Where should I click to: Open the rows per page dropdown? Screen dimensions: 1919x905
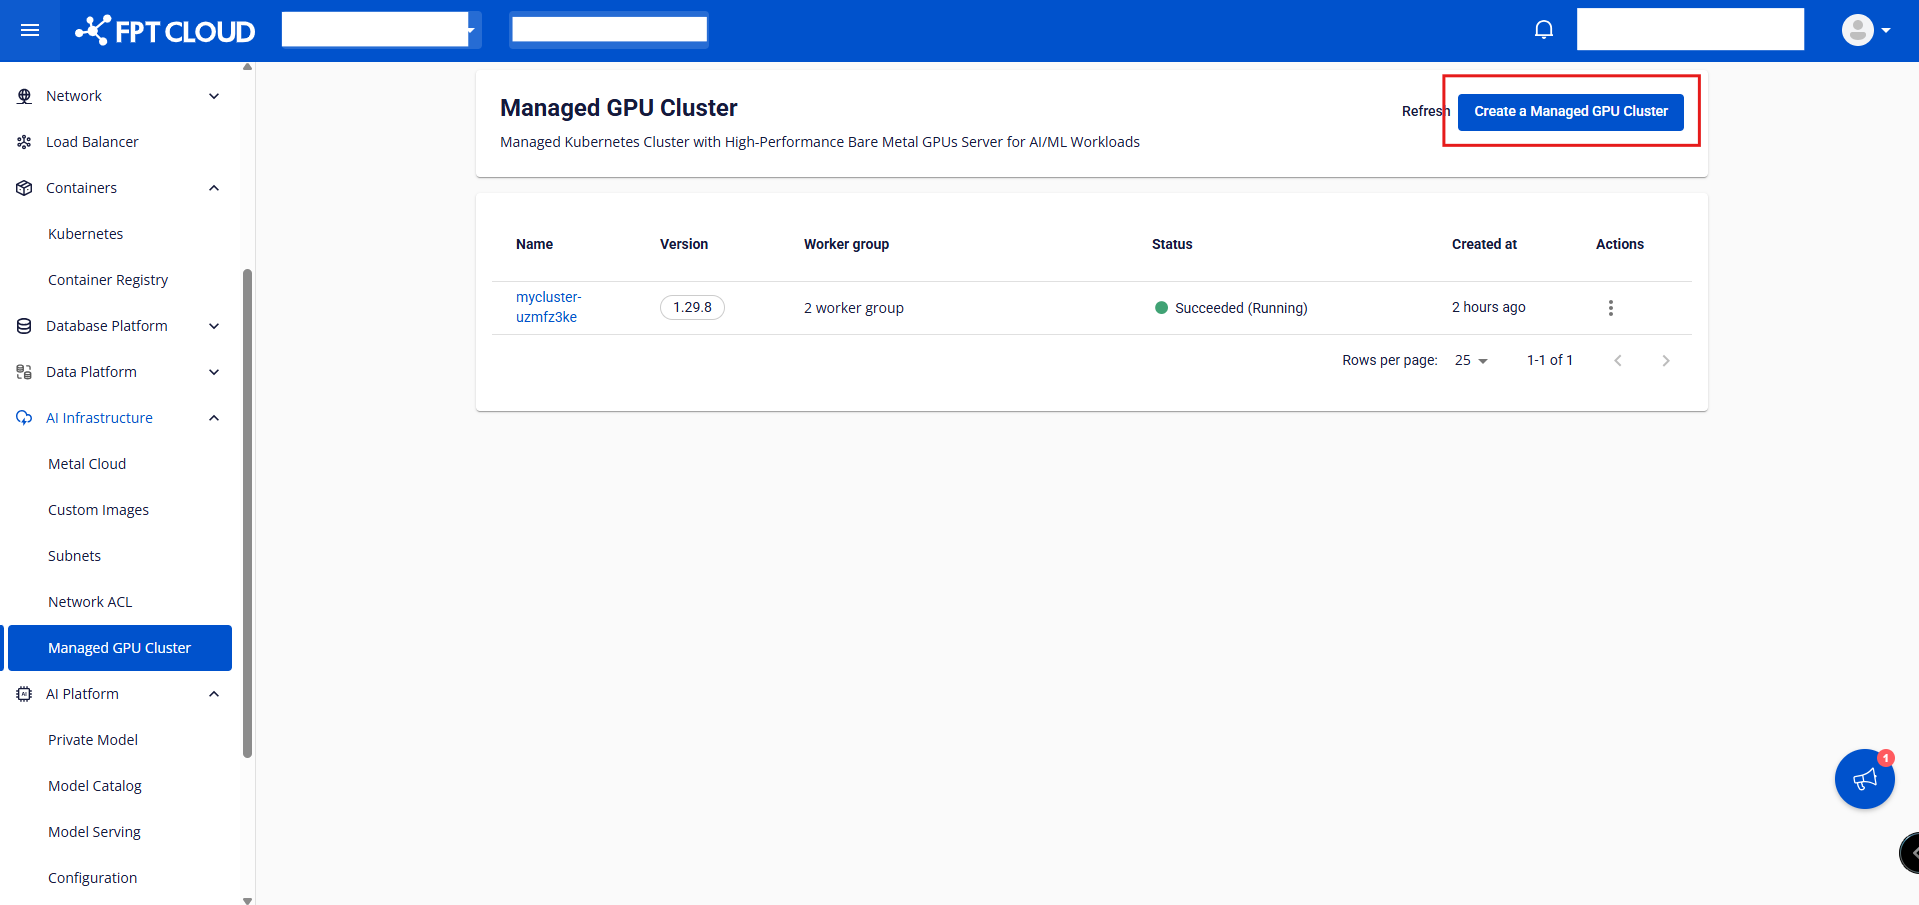pyautogui.click(x=1471, y=361)
